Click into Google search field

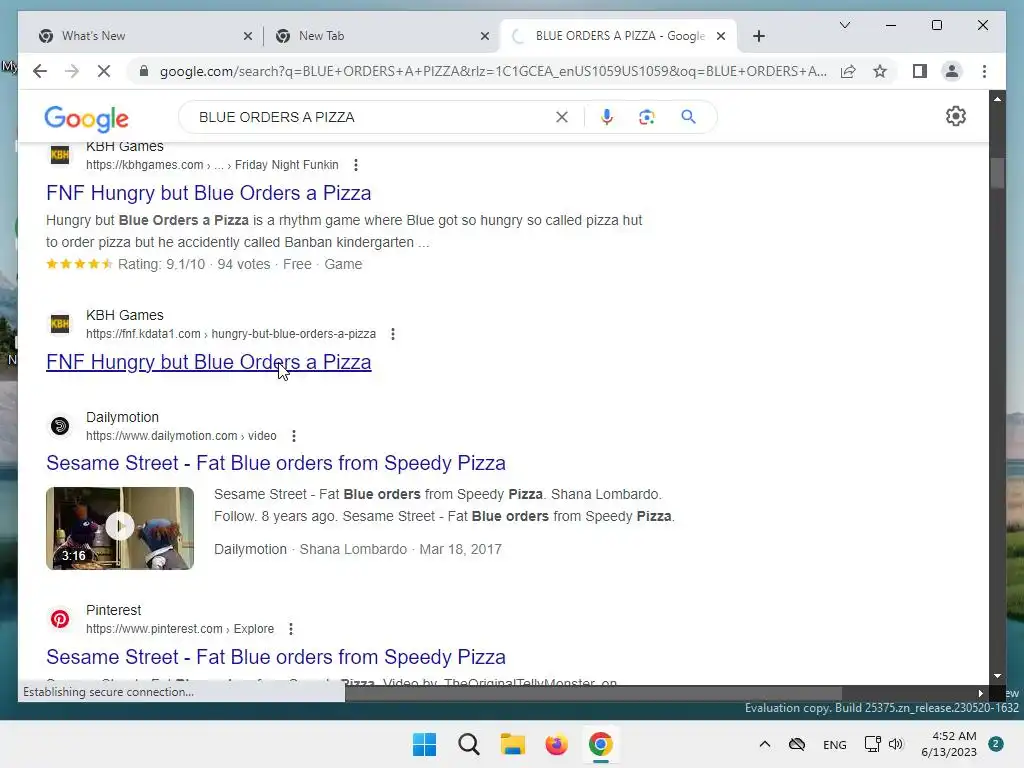[372, 117]
